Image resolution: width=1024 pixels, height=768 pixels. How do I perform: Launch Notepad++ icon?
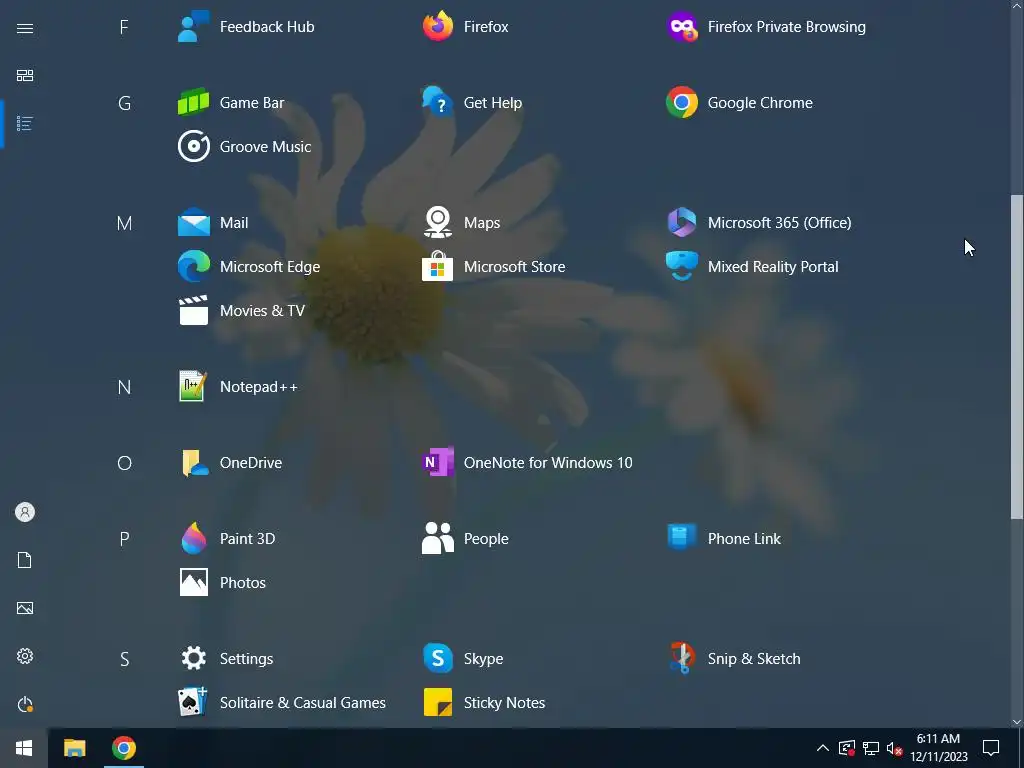click(193, 387)
